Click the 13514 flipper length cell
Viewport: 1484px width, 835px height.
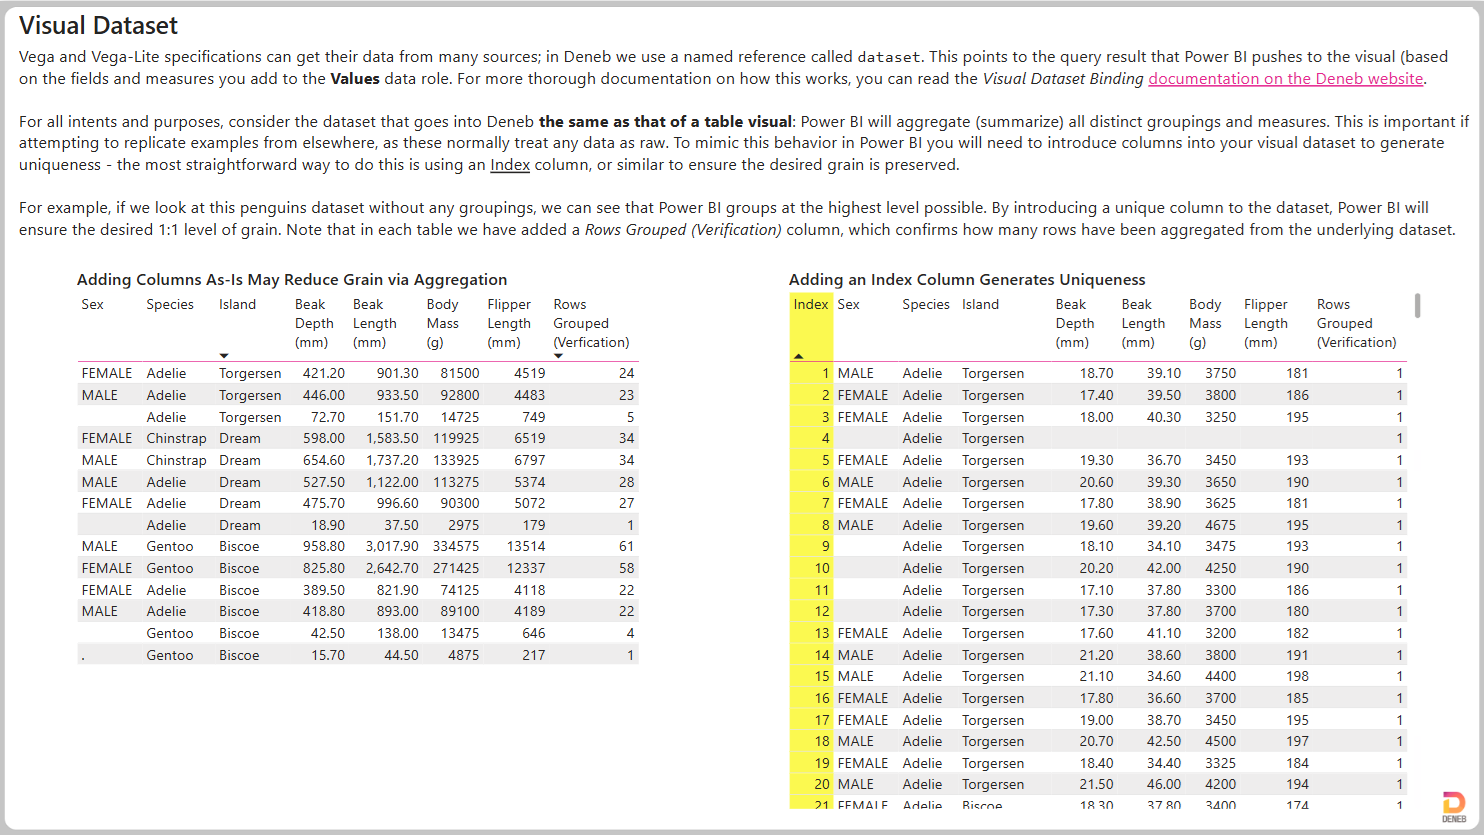pyautogui.click(x=526, y=547)
